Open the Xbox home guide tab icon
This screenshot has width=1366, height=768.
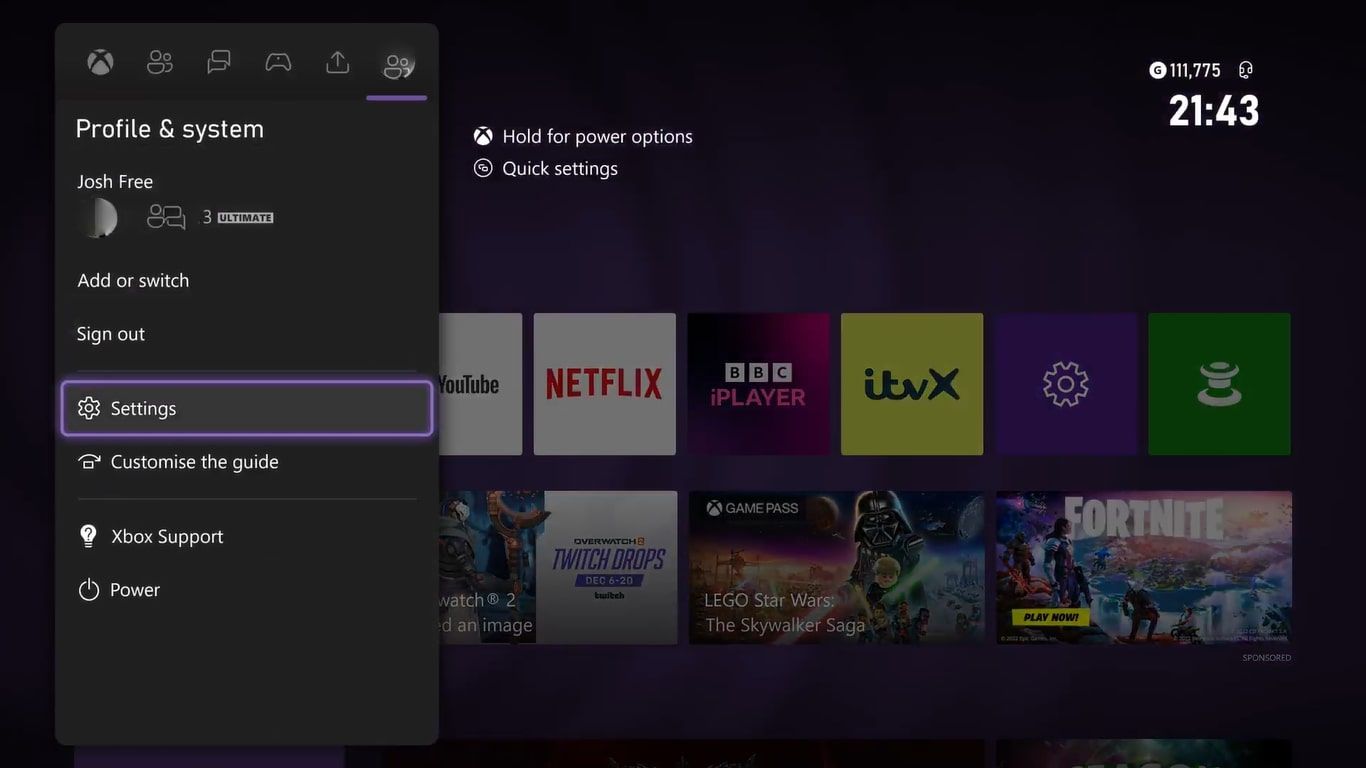pos(100,63)
